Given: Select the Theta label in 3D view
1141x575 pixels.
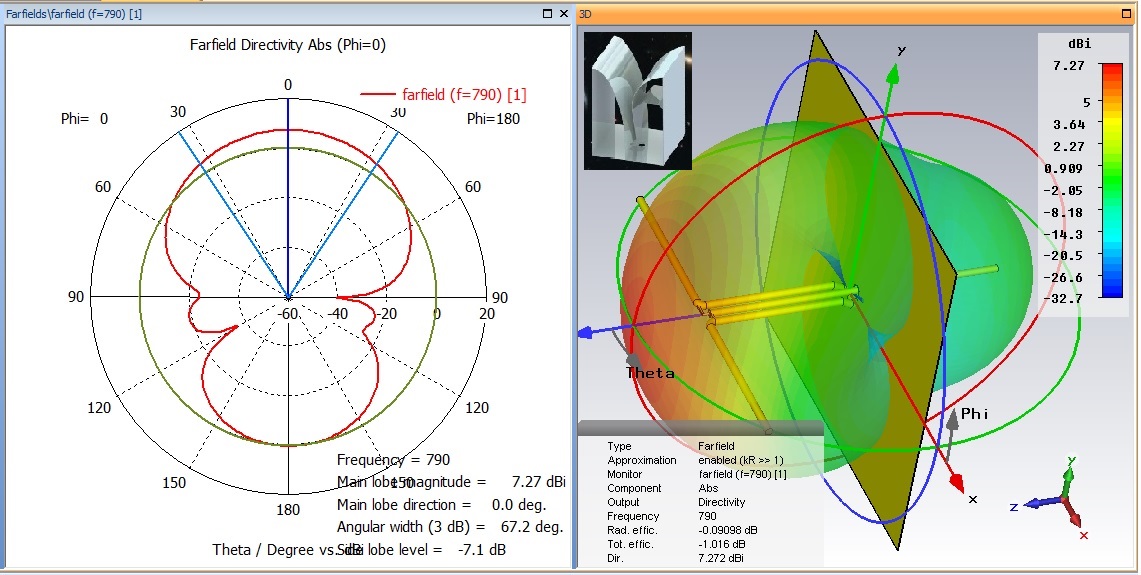Looking at the screenshot, I should click(650, 373).
